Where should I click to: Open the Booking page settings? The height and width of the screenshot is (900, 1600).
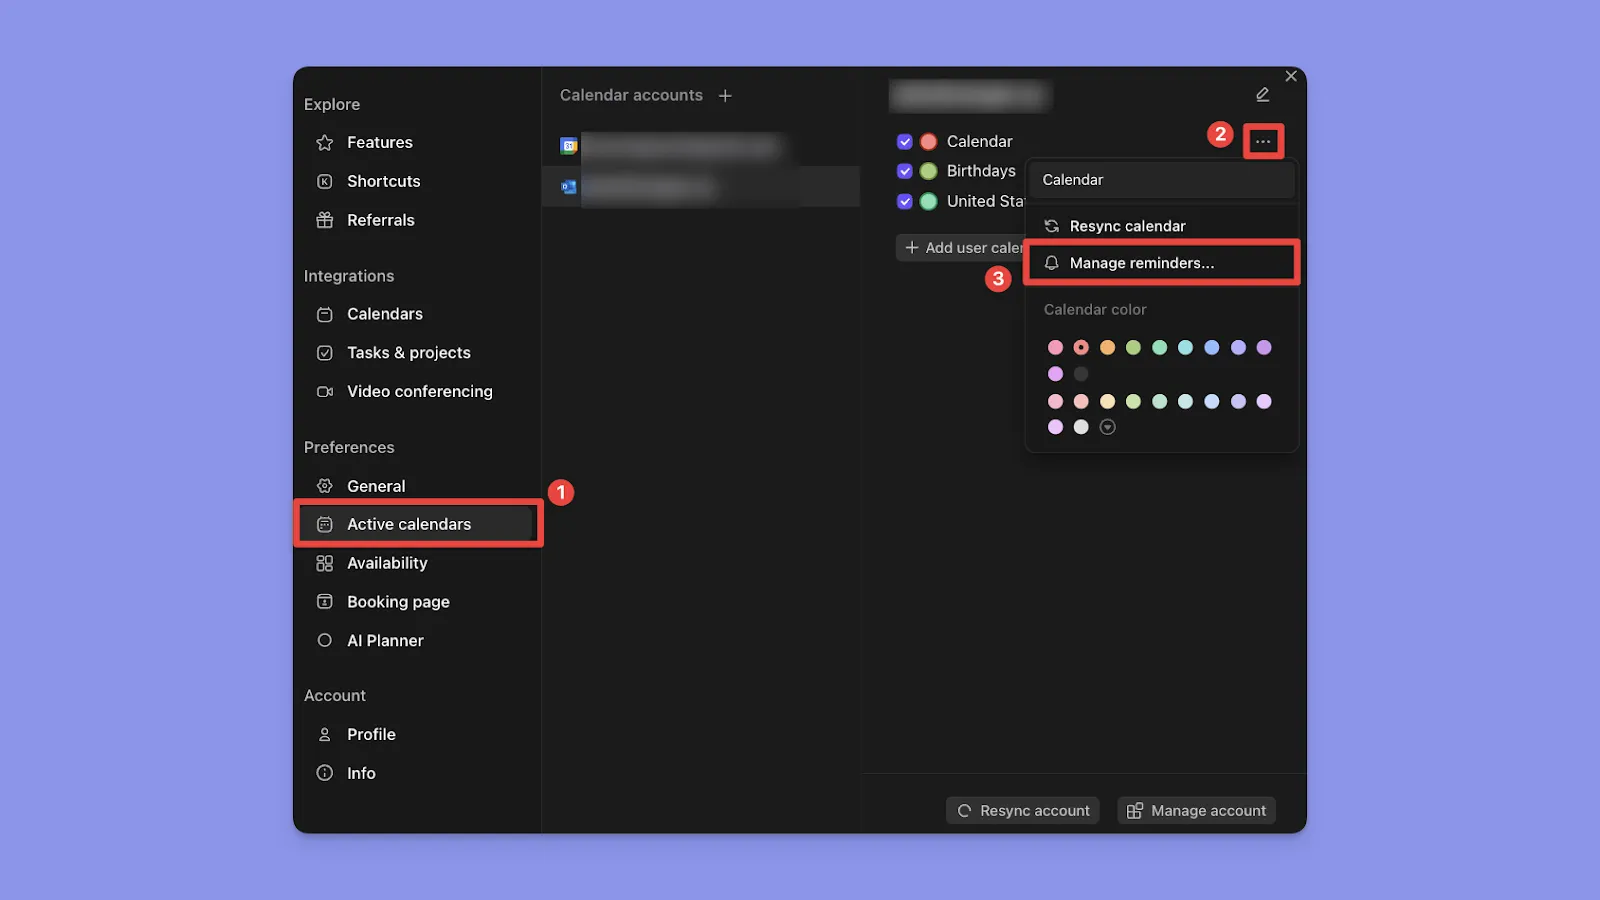pyautogui.click(x=398, y=601)
